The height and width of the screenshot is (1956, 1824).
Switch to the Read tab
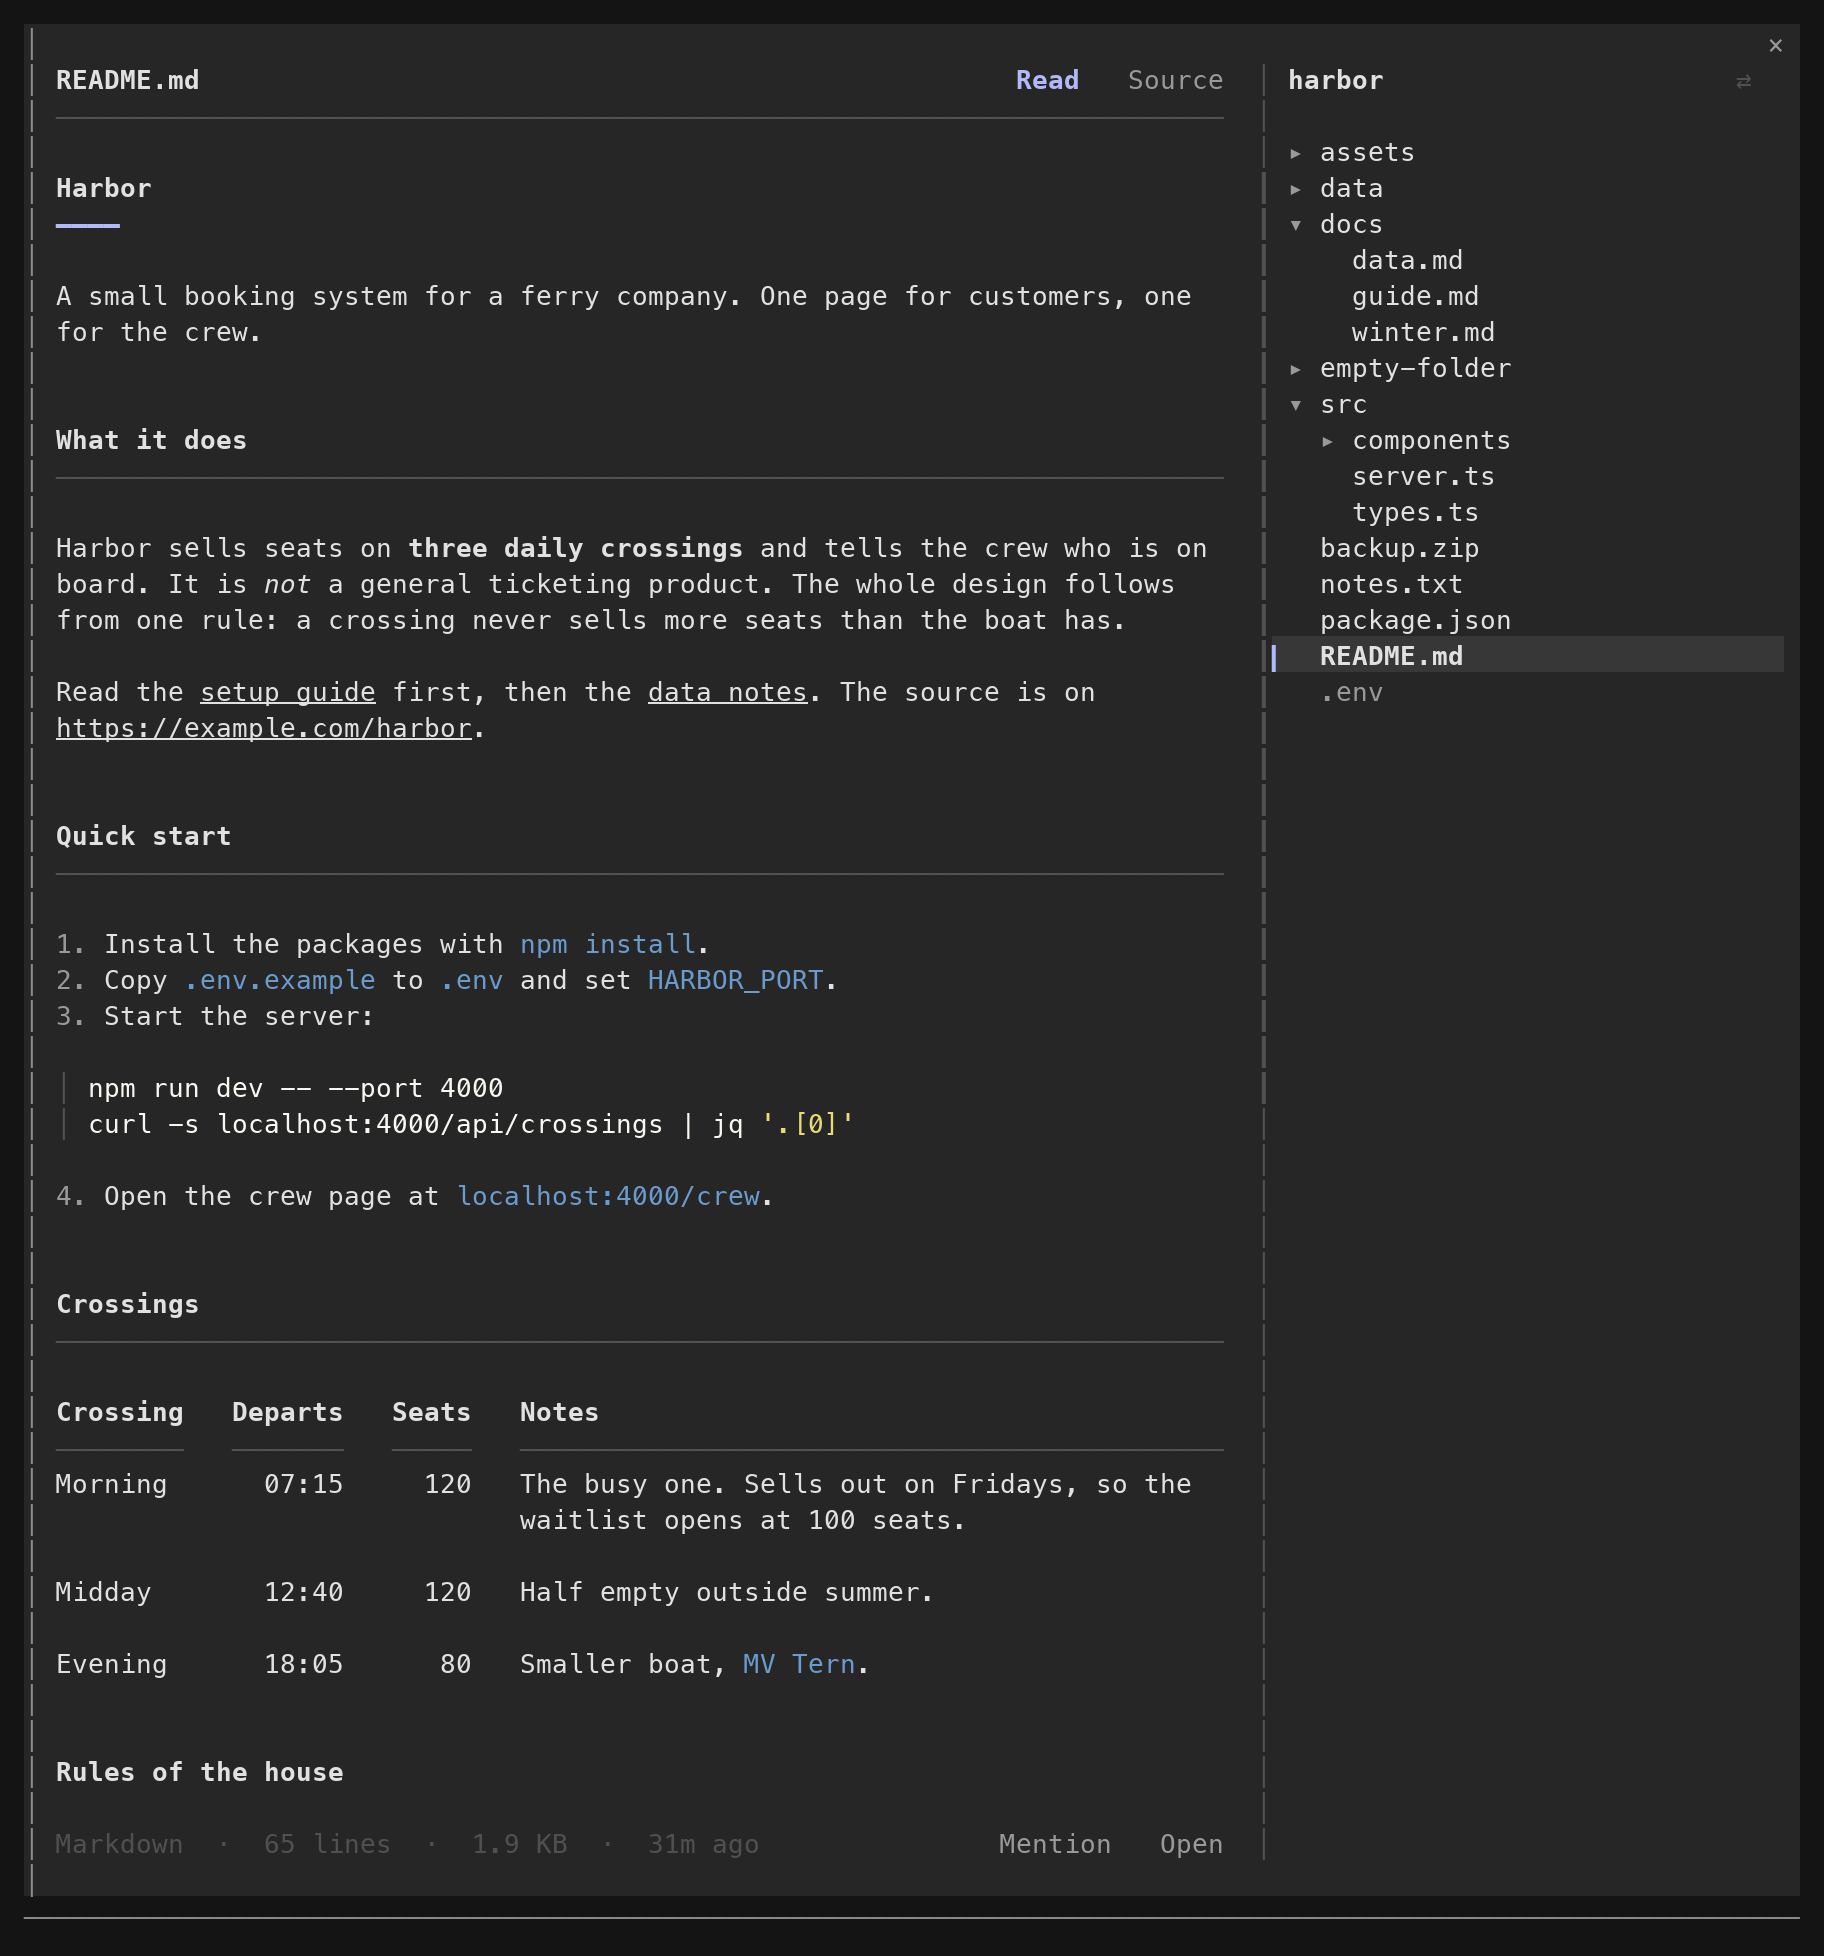click(1047, 80)
